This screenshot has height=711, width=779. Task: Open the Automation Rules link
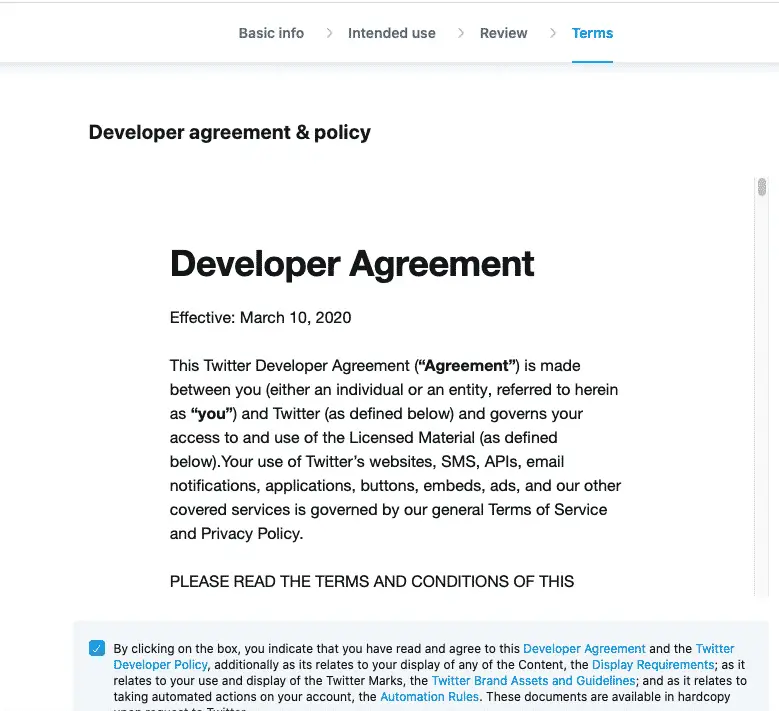pyautogui.click(x=429, y=696)
